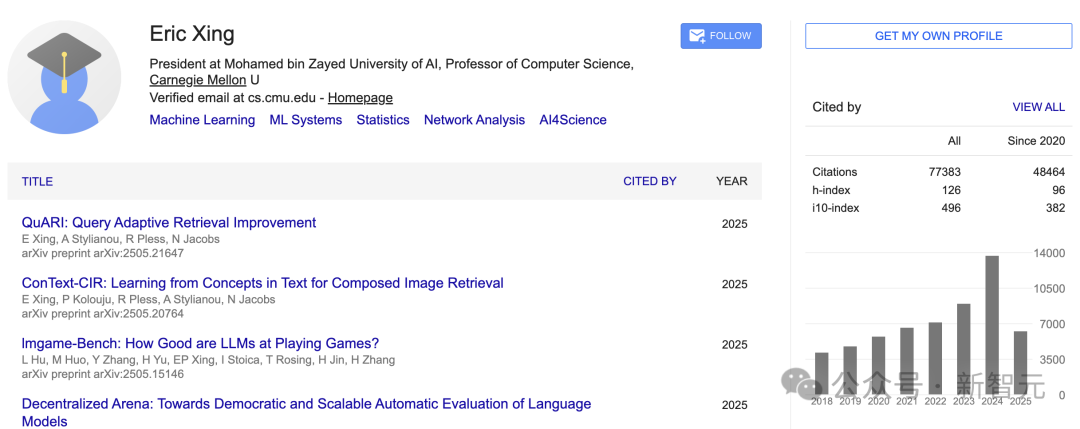Open the Decentralized Arena paper entry

click(x=306, y=404)
